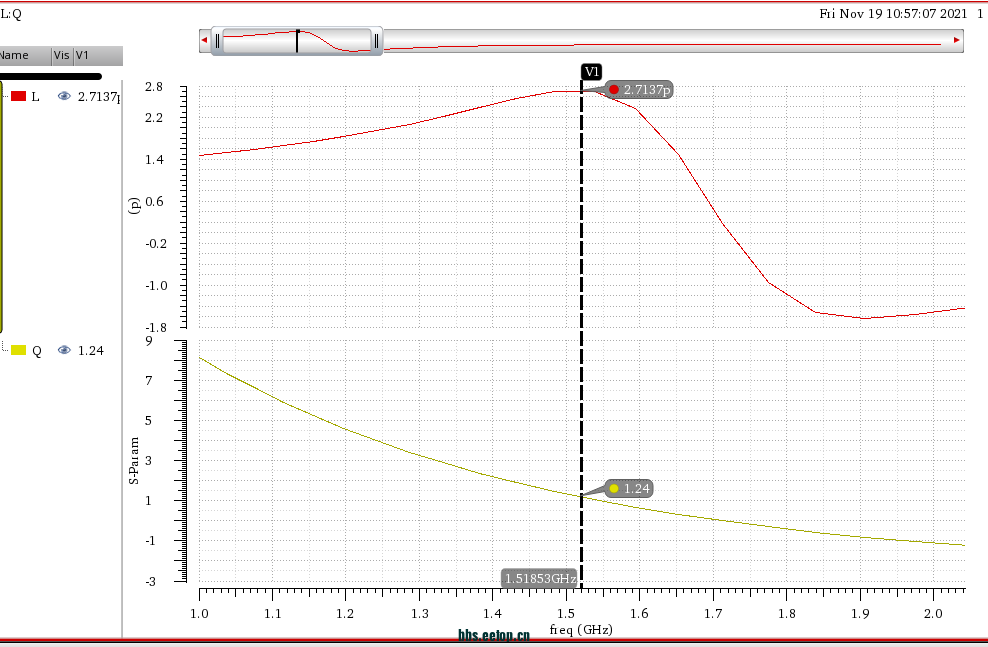The image size is (988, 647).
Task: Click the 2.7137p marker value bubble
Action: [x=638, y=89]
